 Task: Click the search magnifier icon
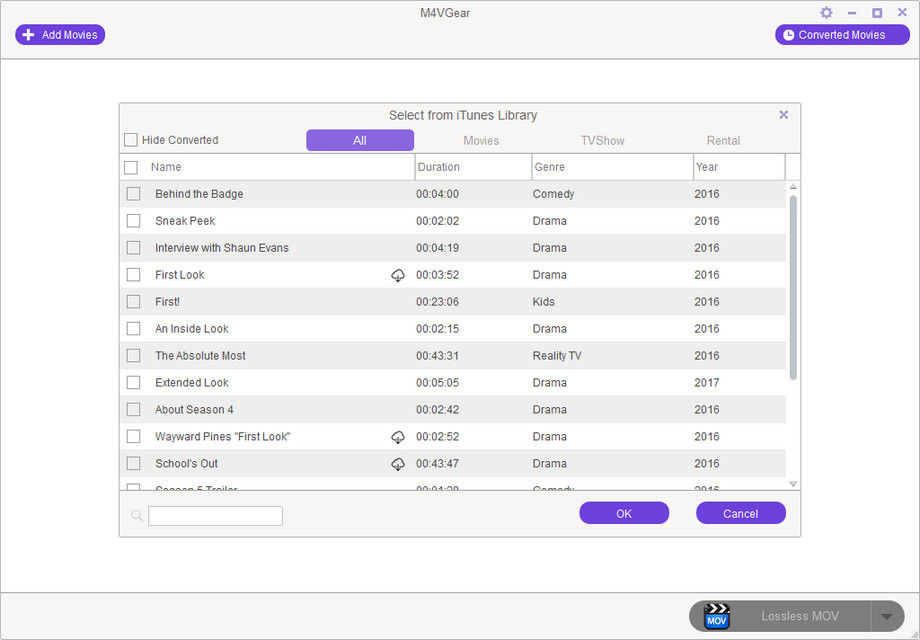click(x=137, y=516)
